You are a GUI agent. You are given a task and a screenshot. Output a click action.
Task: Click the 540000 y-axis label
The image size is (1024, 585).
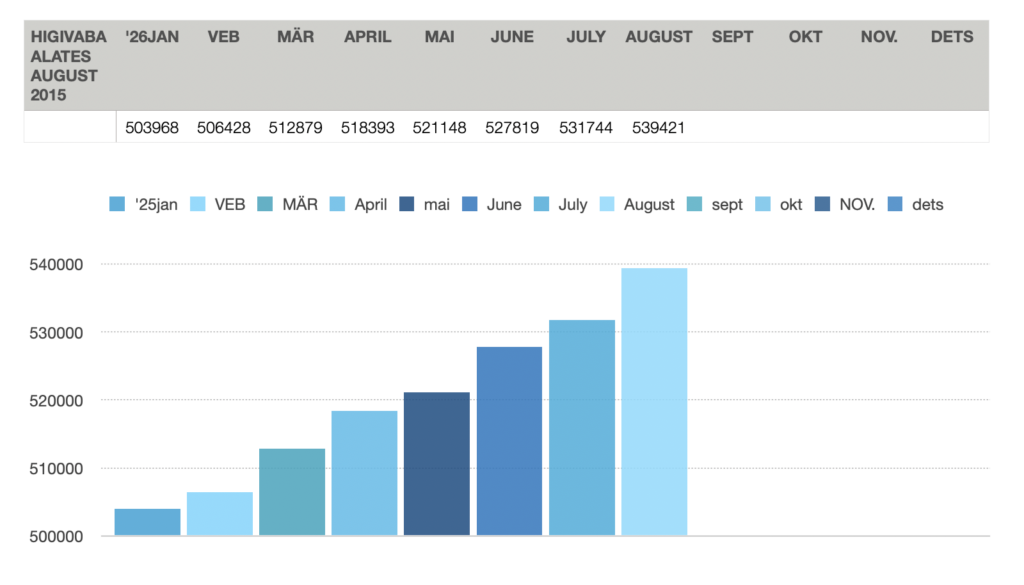(x=56, y=264)
